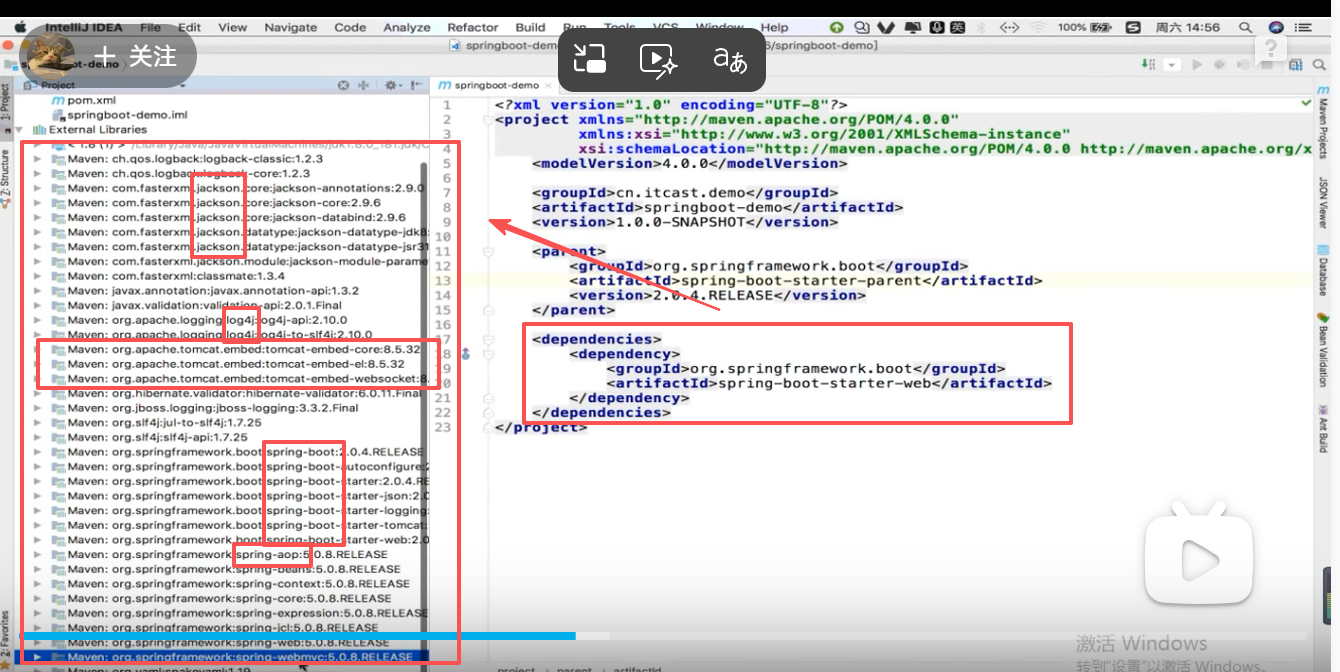Click the Search Everywhere magnifier icon
Viewport: 1340px width, 672px height.
[x=1321, y=65]
